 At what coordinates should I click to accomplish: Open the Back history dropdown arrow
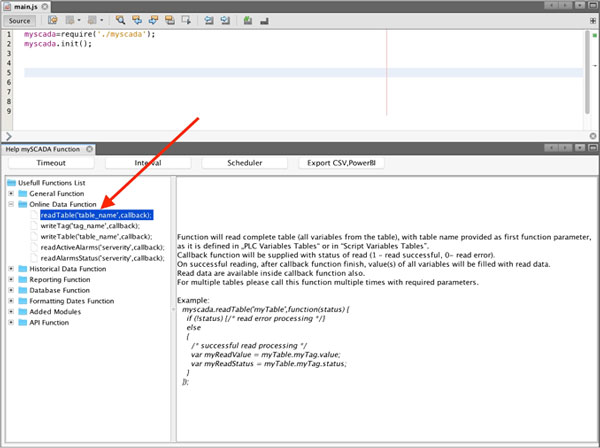coord(79,20)
